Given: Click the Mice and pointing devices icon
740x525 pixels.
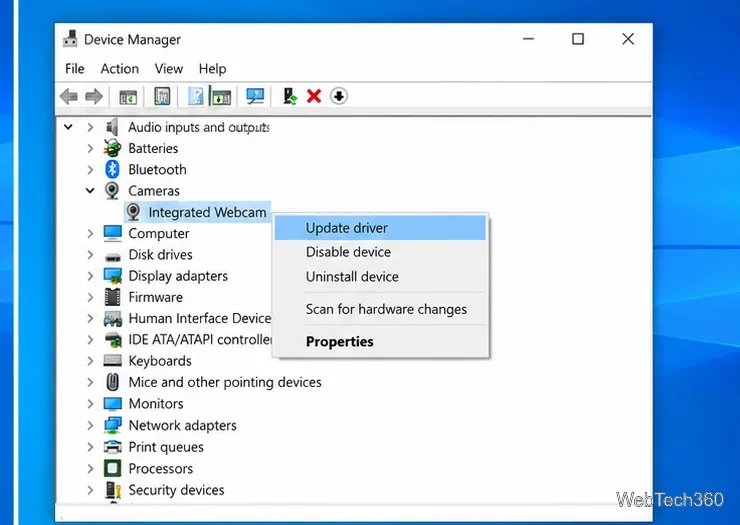Looking at the screenshot, I should 112,381.
